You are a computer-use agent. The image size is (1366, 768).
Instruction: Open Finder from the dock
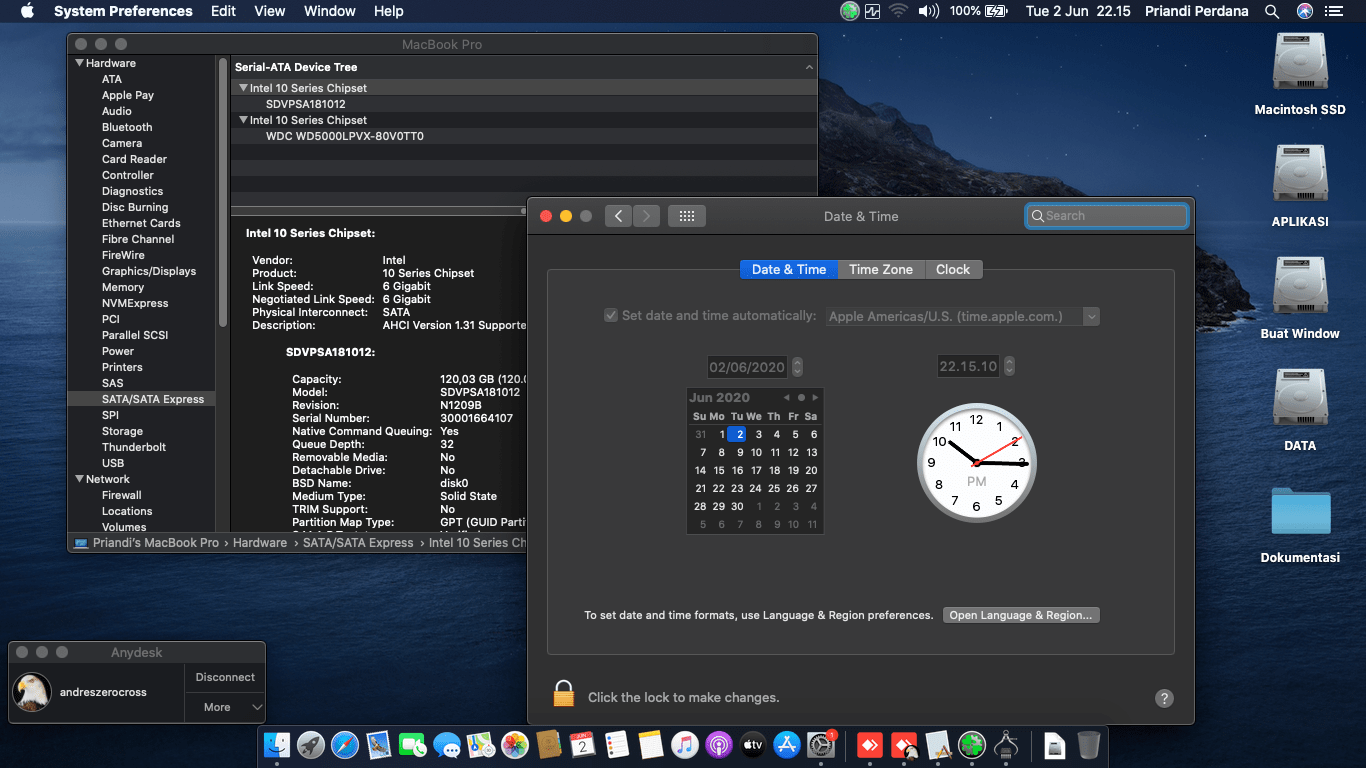277,745
